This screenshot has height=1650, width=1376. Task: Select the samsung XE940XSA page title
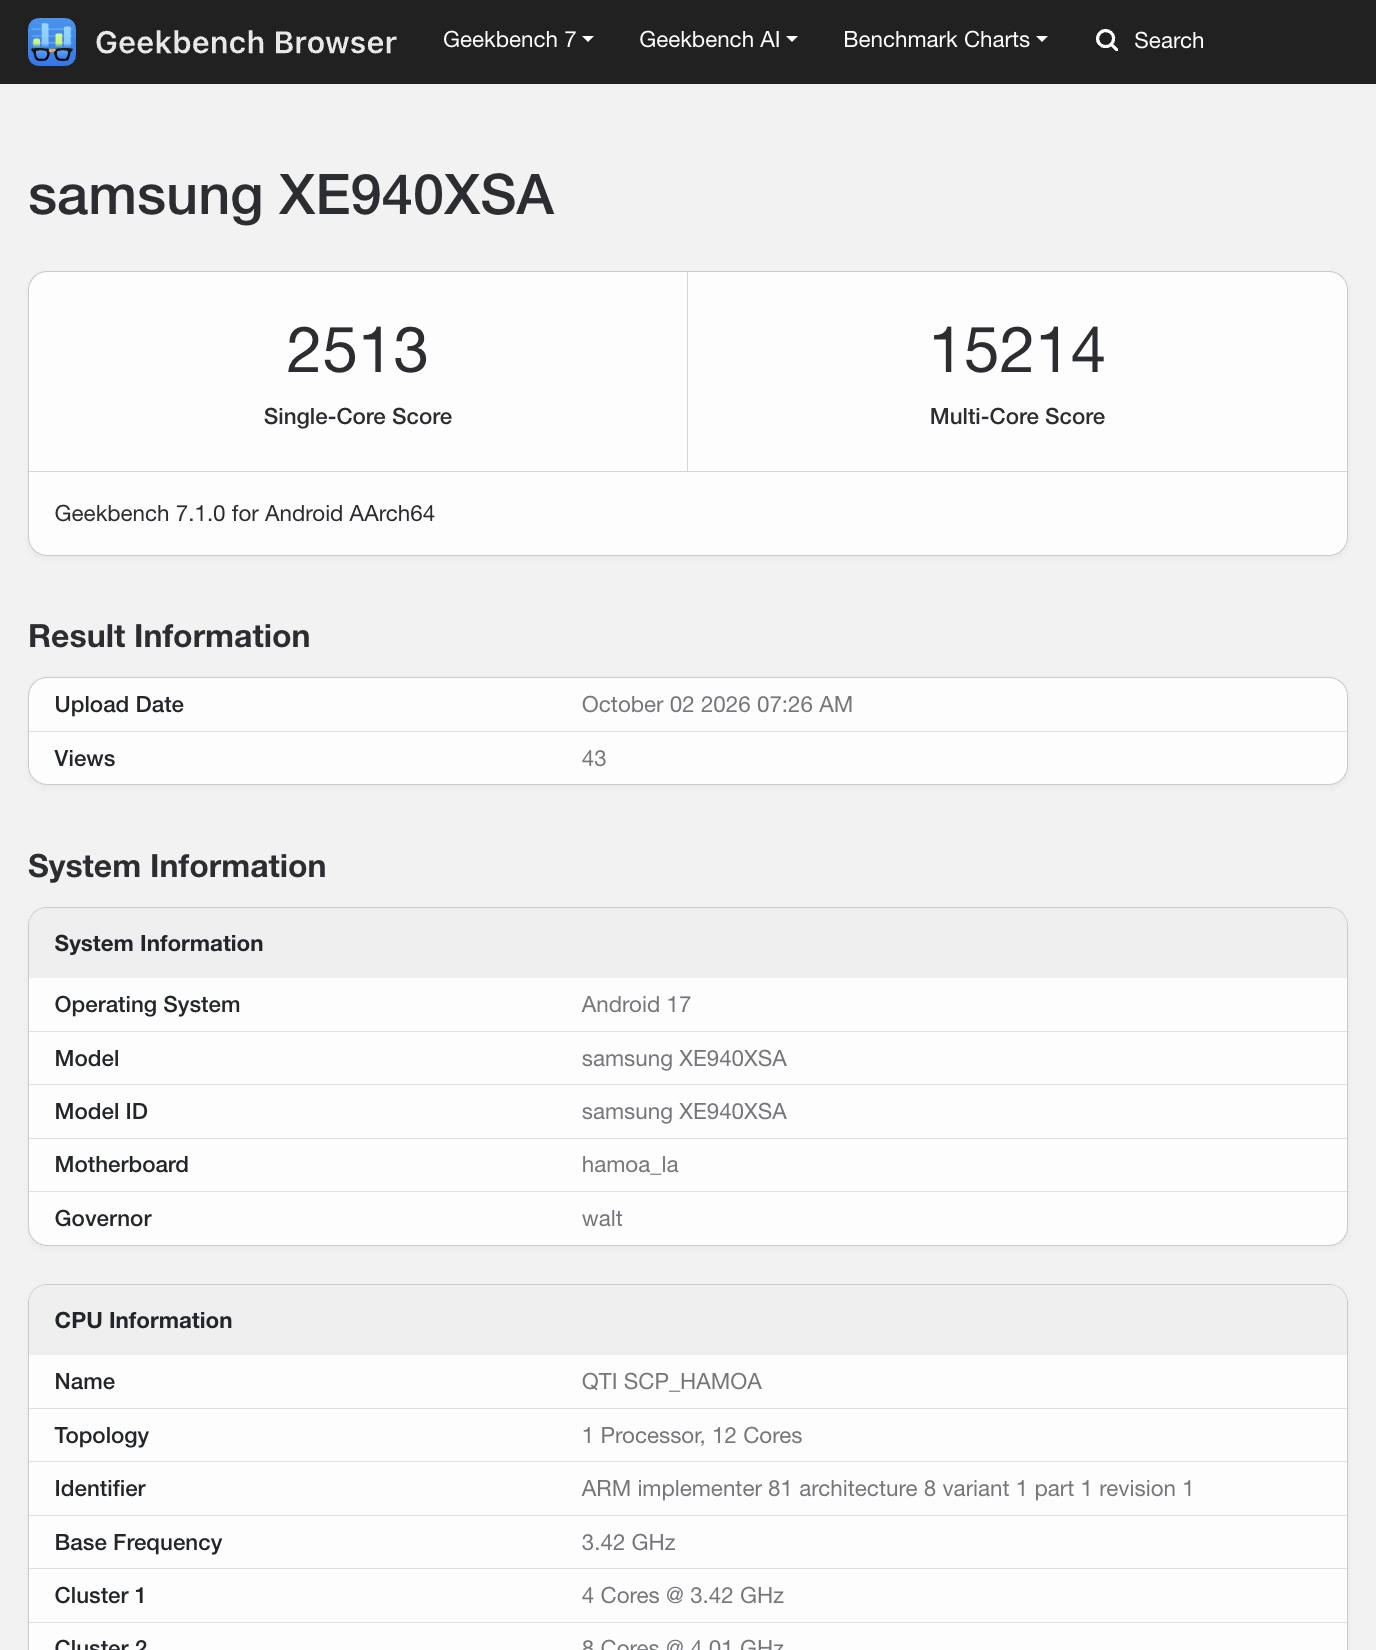pos(291,195)
